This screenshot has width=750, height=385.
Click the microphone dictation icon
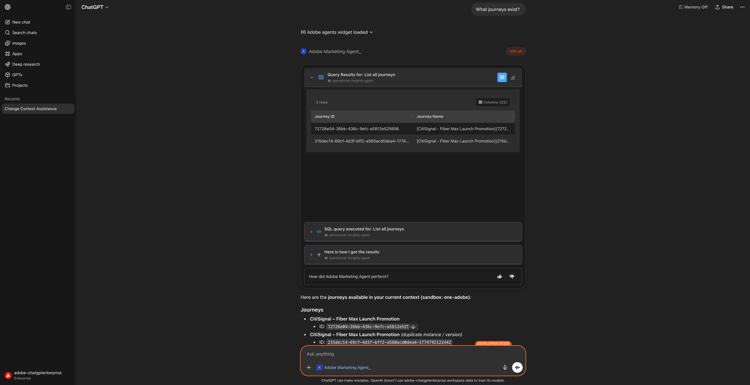point(505,367)
